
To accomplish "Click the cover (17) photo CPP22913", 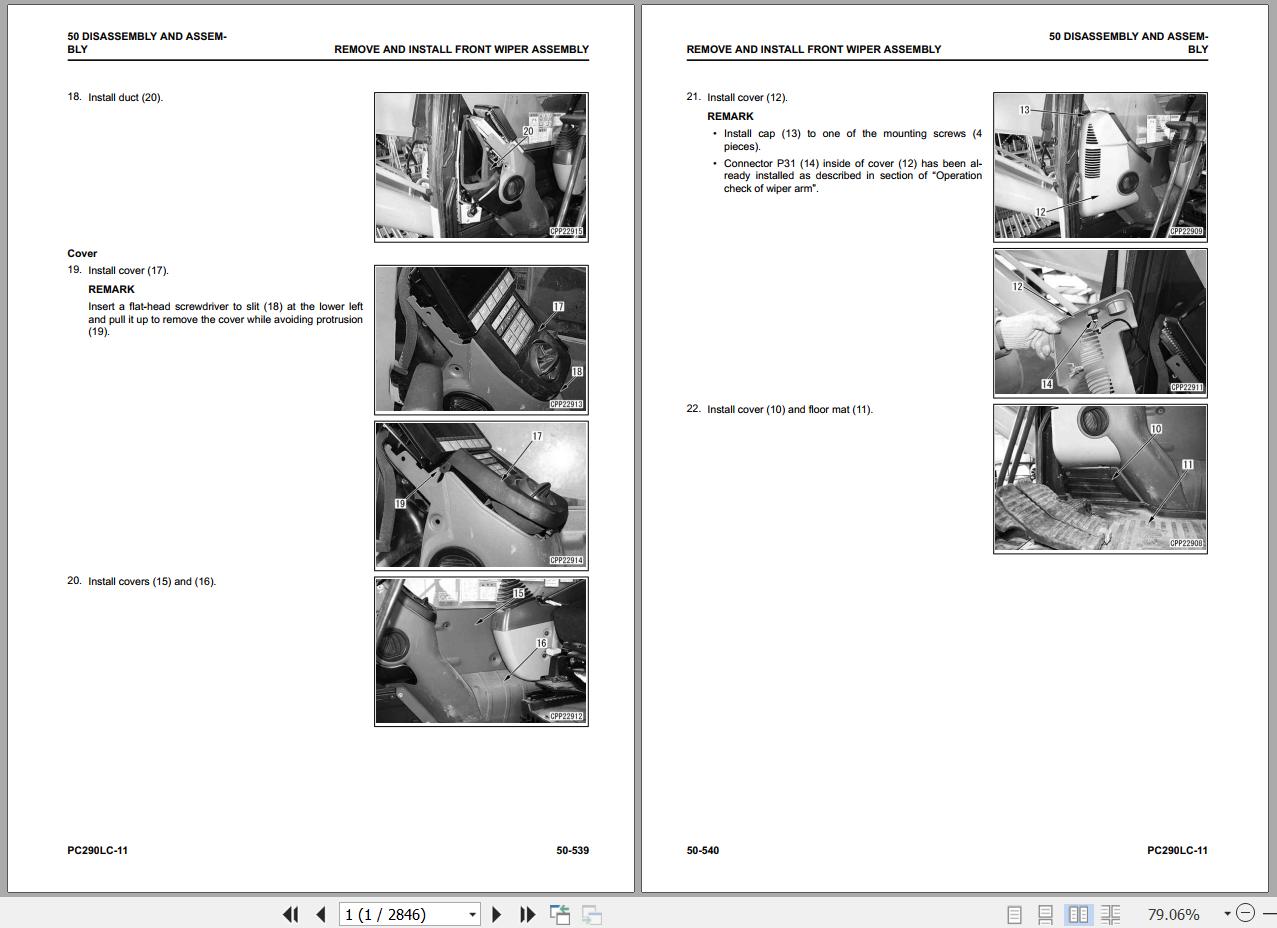I will pyautogui.click(x=481, y=339).
